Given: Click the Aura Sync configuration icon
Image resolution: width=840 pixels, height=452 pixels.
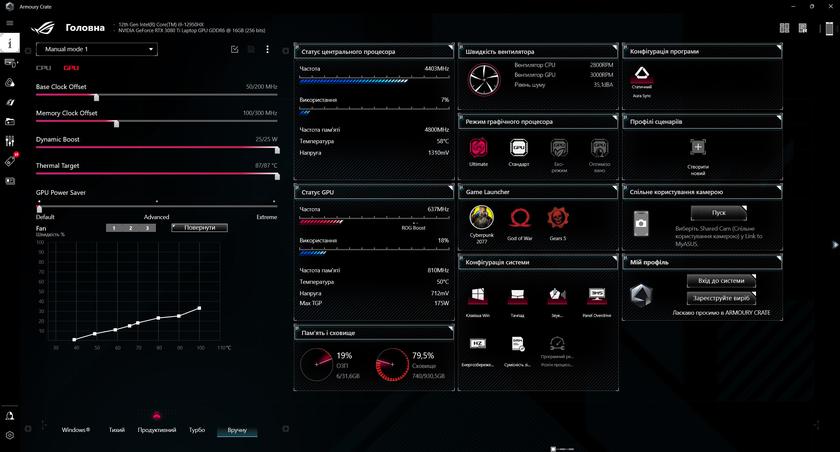Looking at the screenshot, I should (642, 76).
